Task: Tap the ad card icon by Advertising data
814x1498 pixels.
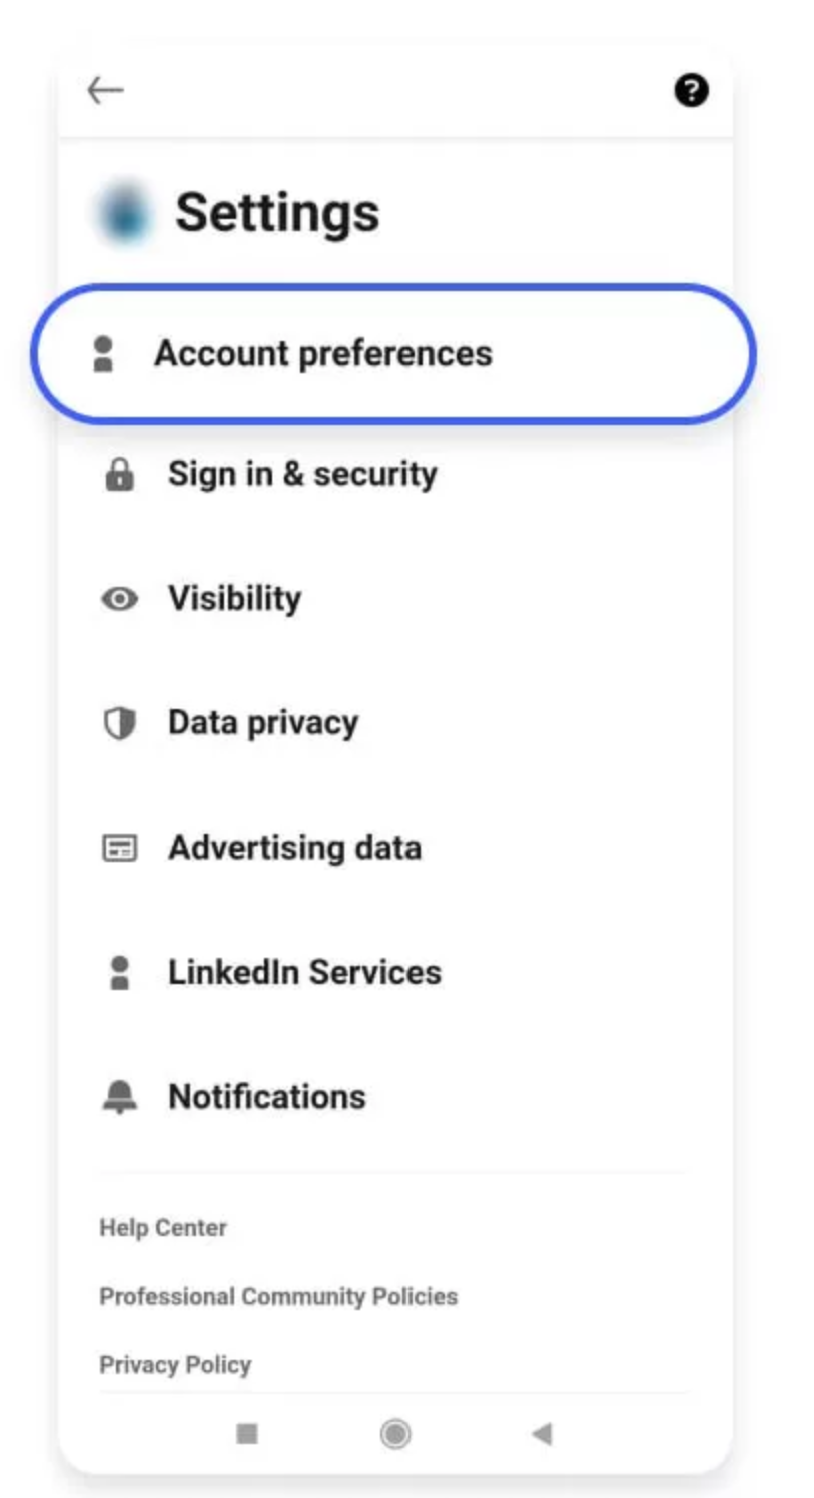Action: [119, 848]
